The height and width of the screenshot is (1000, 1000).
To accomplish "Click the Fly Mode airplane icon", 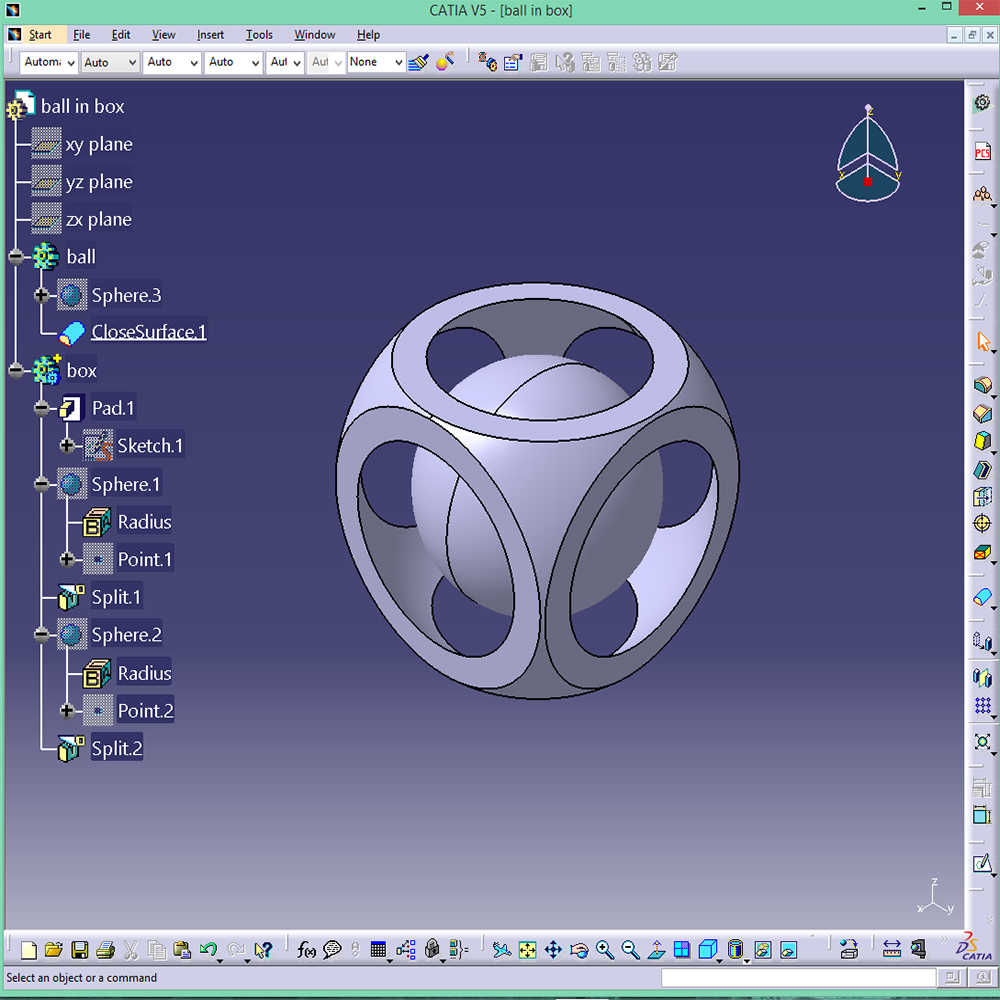I will click(x=500, y=950).
